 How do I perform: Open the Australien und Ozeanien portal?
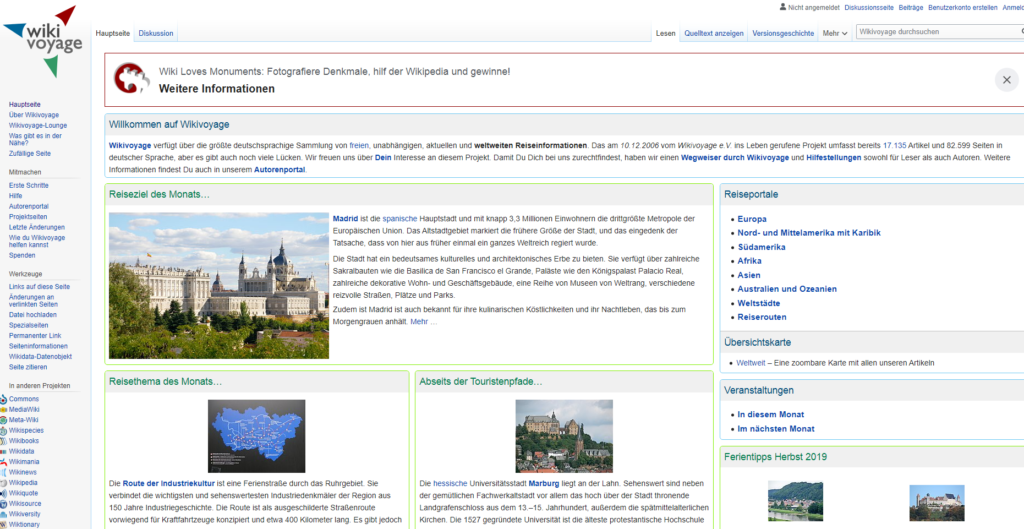coord(787,289)
